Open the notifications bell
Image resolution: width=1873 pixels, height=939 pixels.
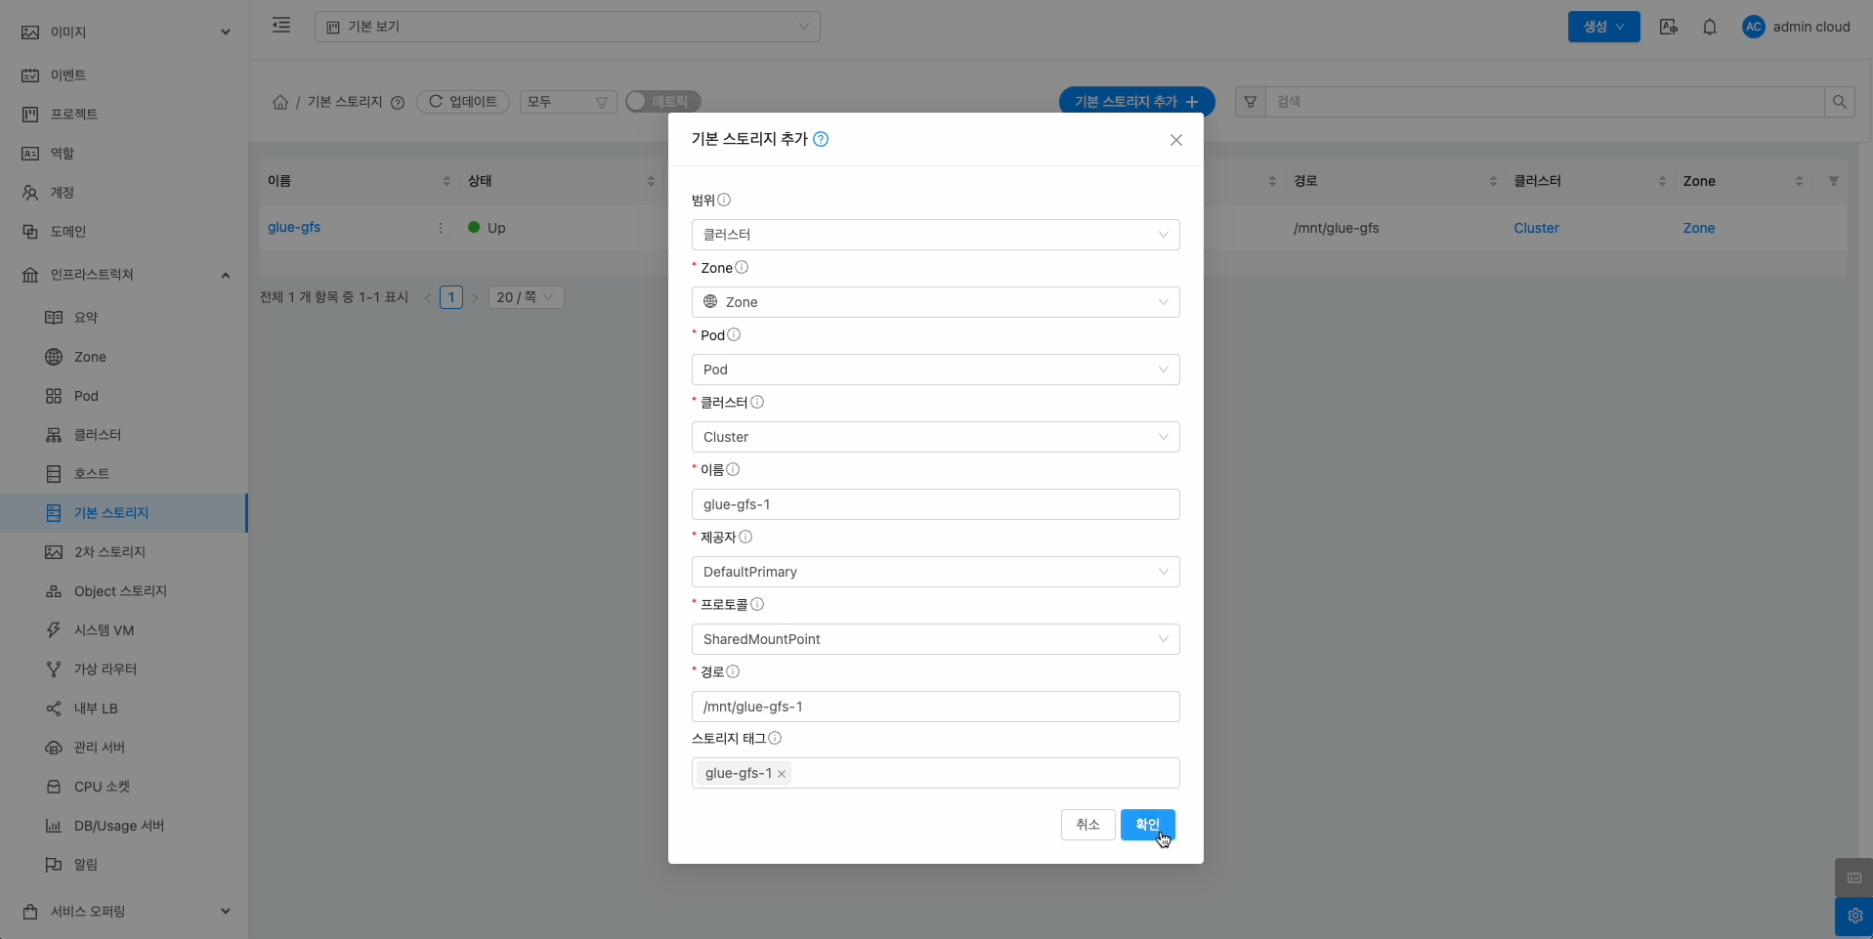(1710, 27)
